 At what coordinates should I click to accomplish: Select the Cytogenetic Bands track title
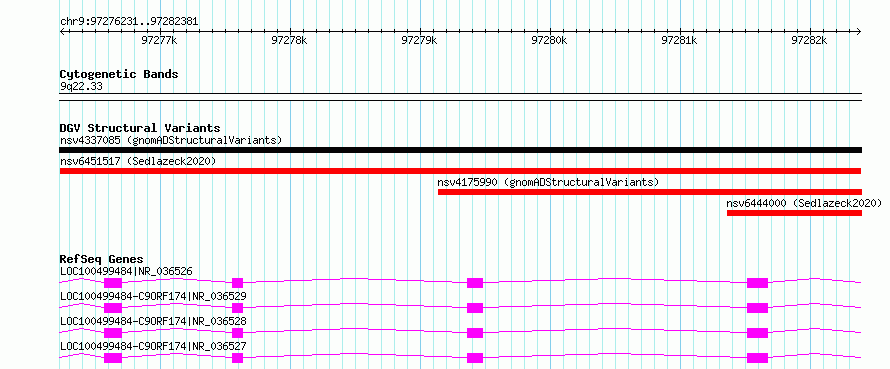click(119, 74)
